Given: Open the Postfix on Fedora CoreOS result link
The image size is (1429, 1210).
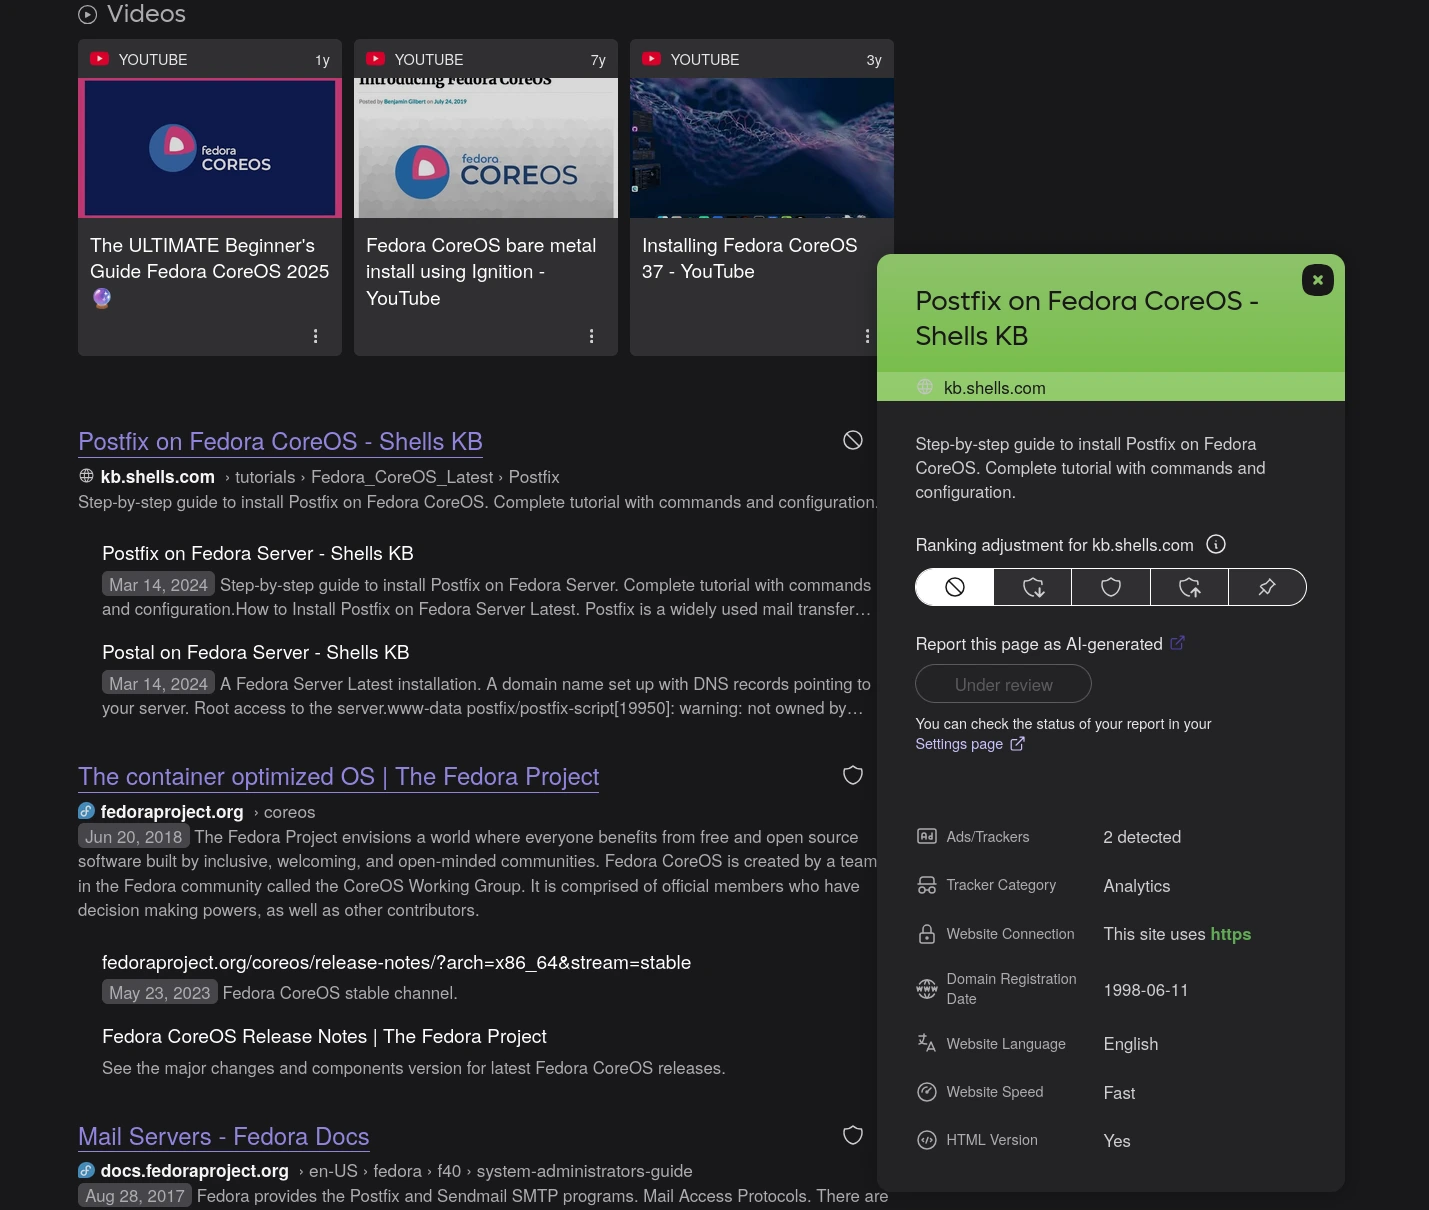Looking at the screenshot, I should (x=280, y=442).
